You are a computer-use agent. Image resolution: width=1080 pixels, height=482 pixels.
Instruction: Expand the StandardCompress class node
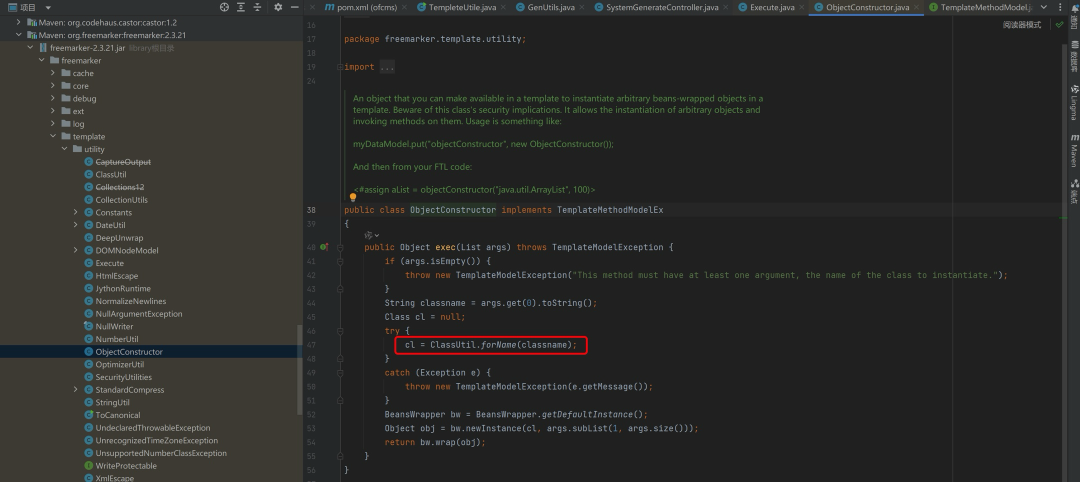[76, 390]
